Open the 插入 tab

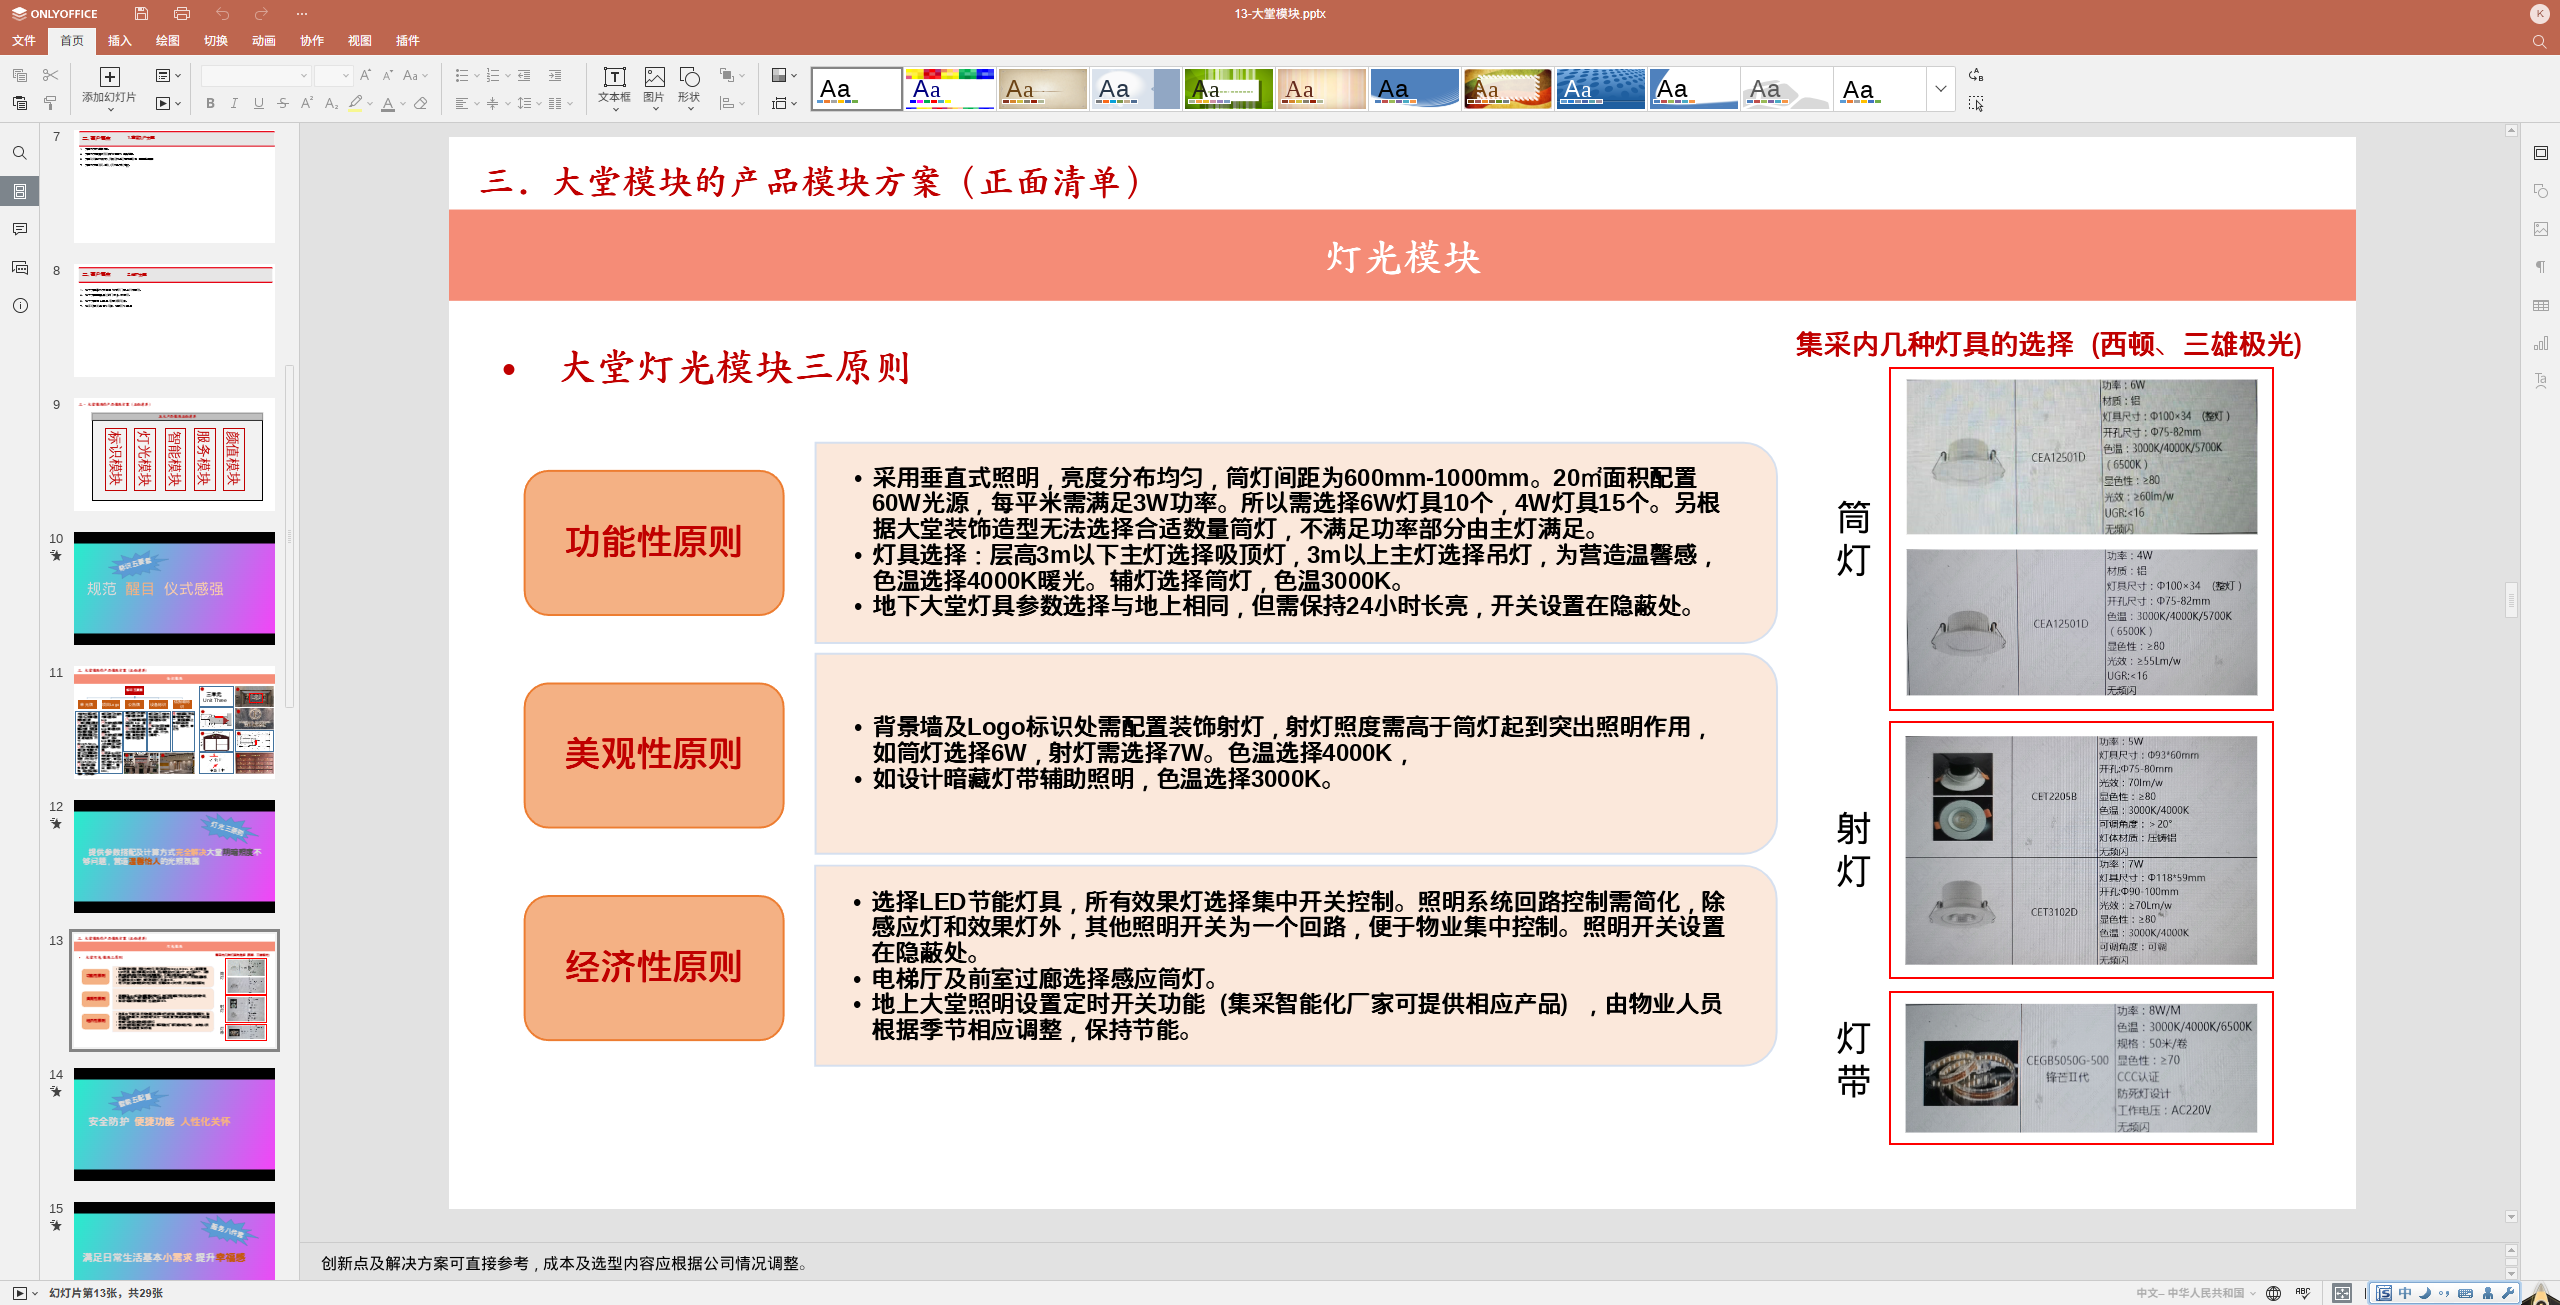click(120, 41)
